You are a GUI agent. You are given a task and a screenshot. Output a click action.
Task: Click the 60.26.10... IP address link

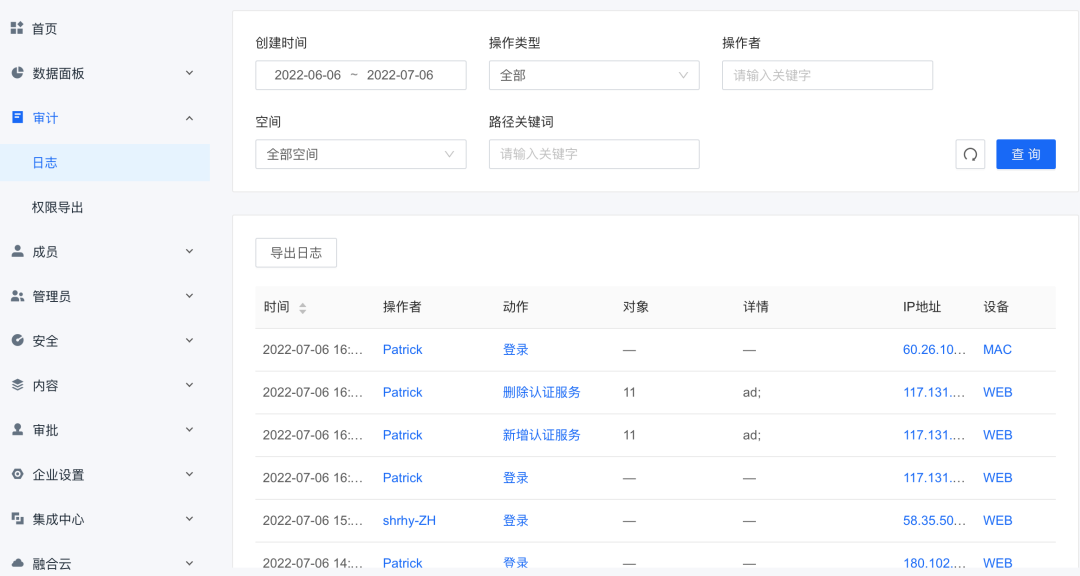[x=934, y=349]
